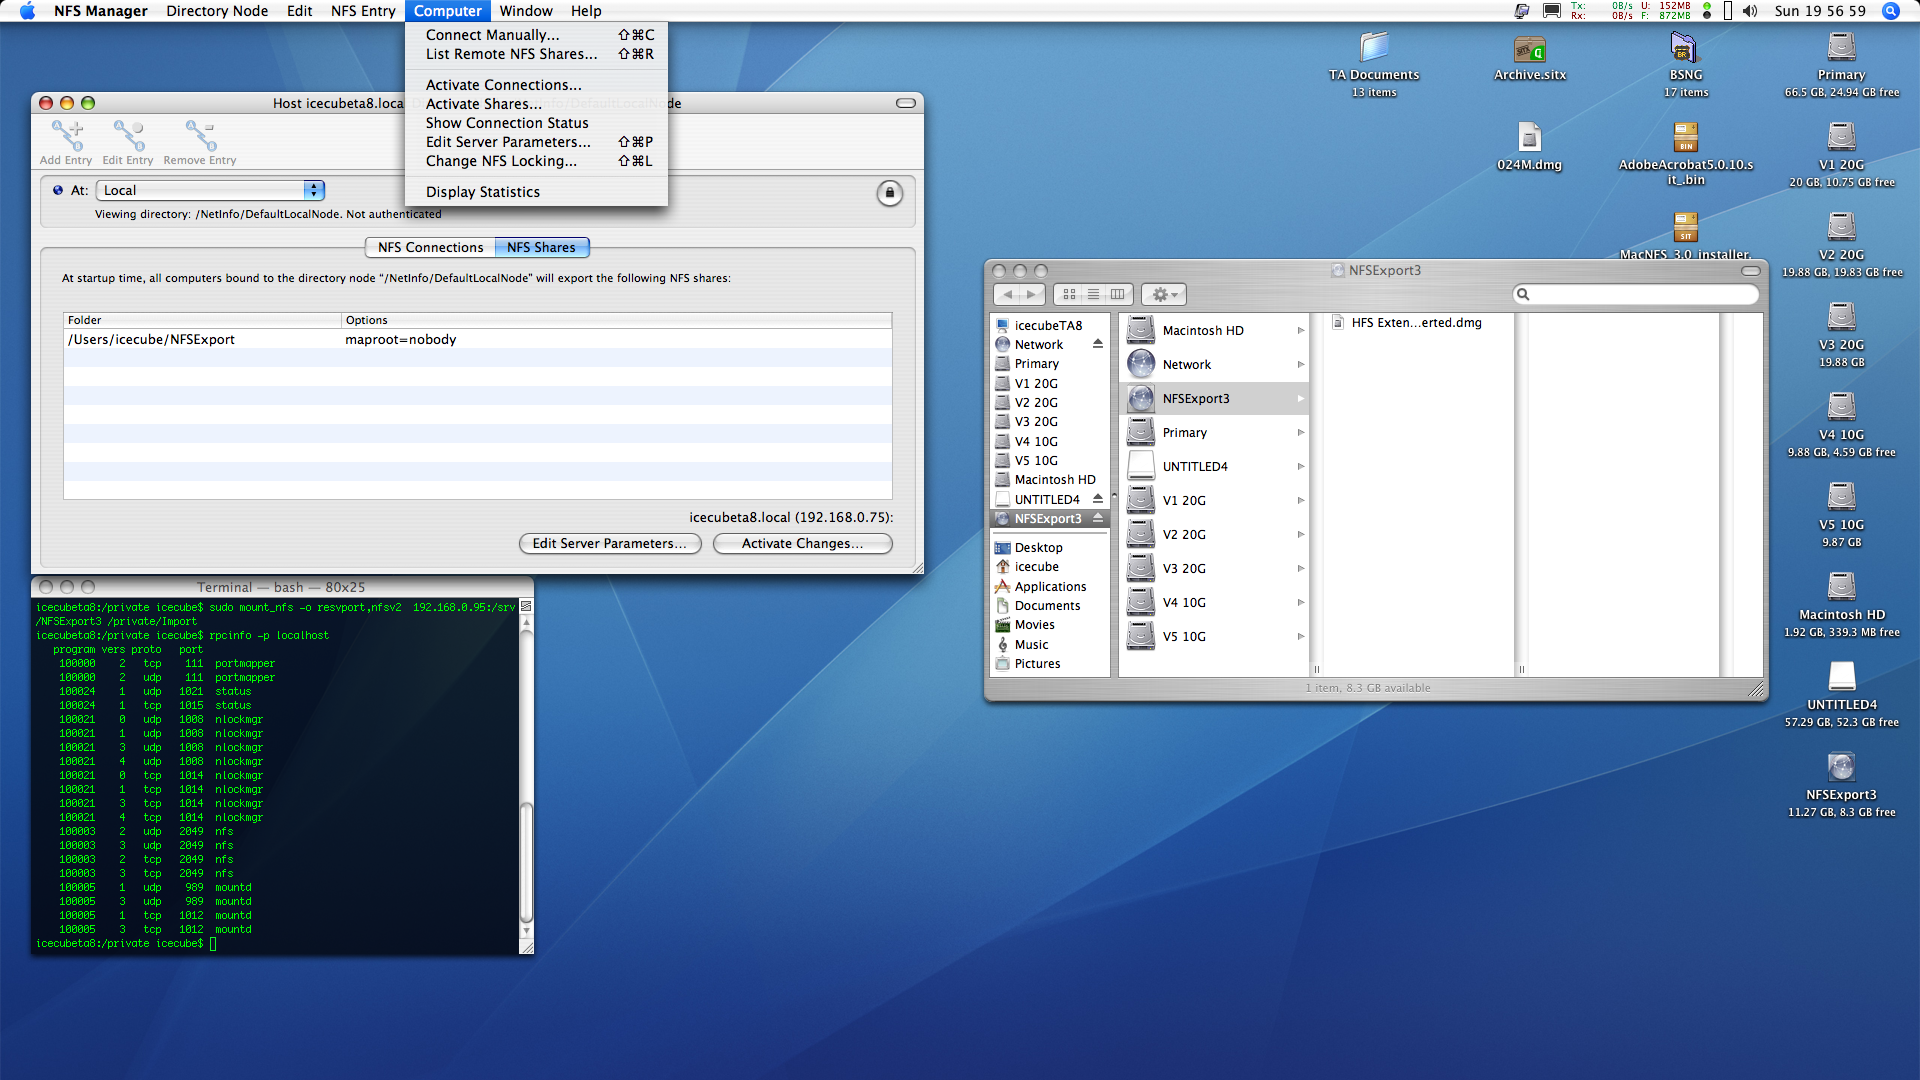Viewport: 1920px width, 1080px height.
Task: Eject NFSExport3 in Finder sidebar
Action: point(1098,518)
